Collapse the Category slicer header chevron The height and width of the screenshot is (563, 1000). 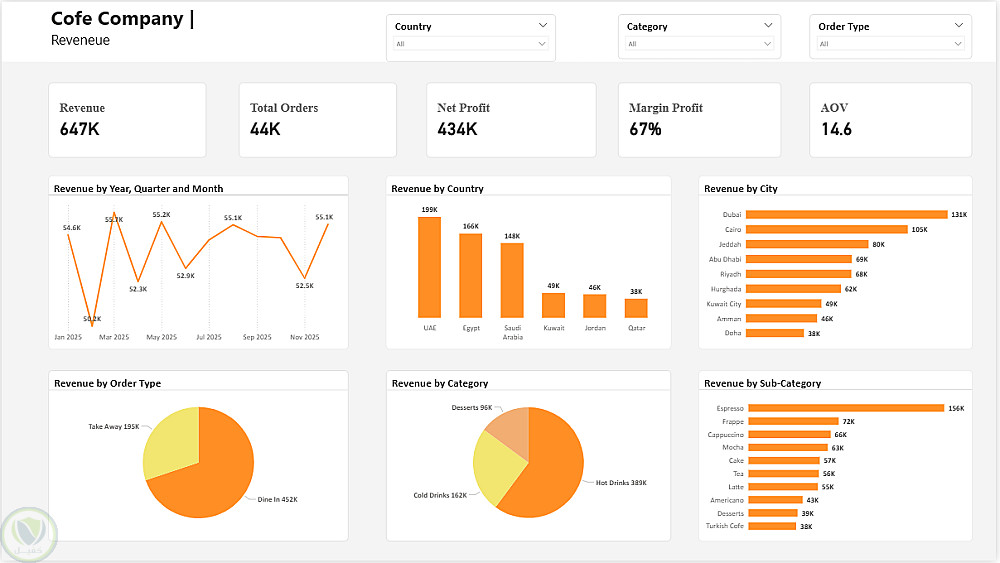click(768, 26)
